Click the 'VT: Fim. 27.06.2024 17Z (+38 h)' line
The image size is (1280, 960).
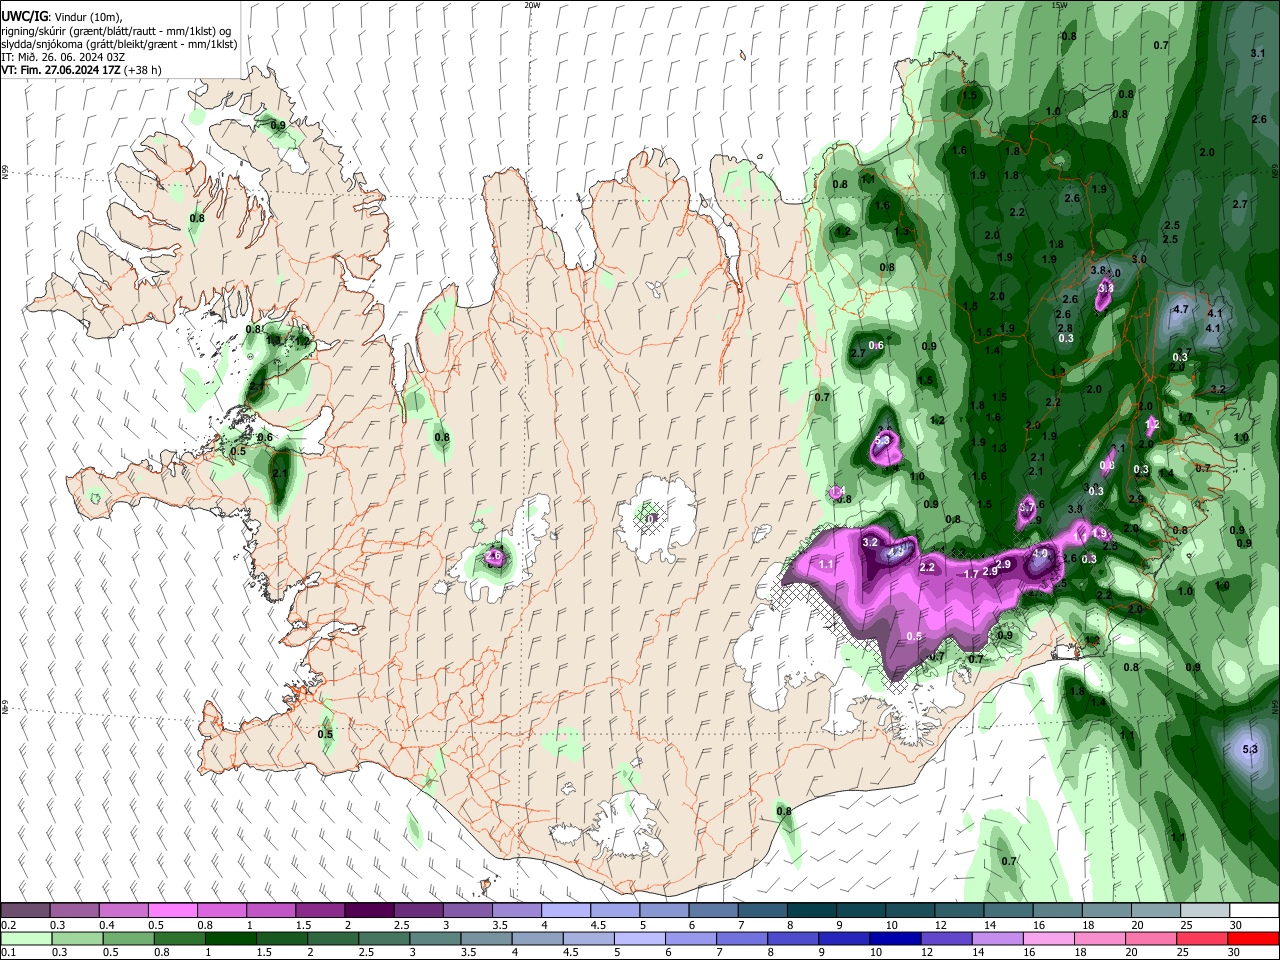click(x=81, y=70)
